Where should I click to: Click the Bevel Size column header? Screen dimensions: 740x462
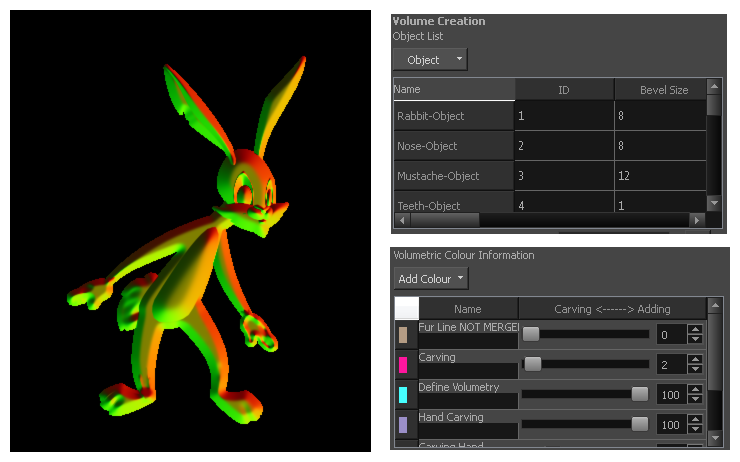(663, 90)
